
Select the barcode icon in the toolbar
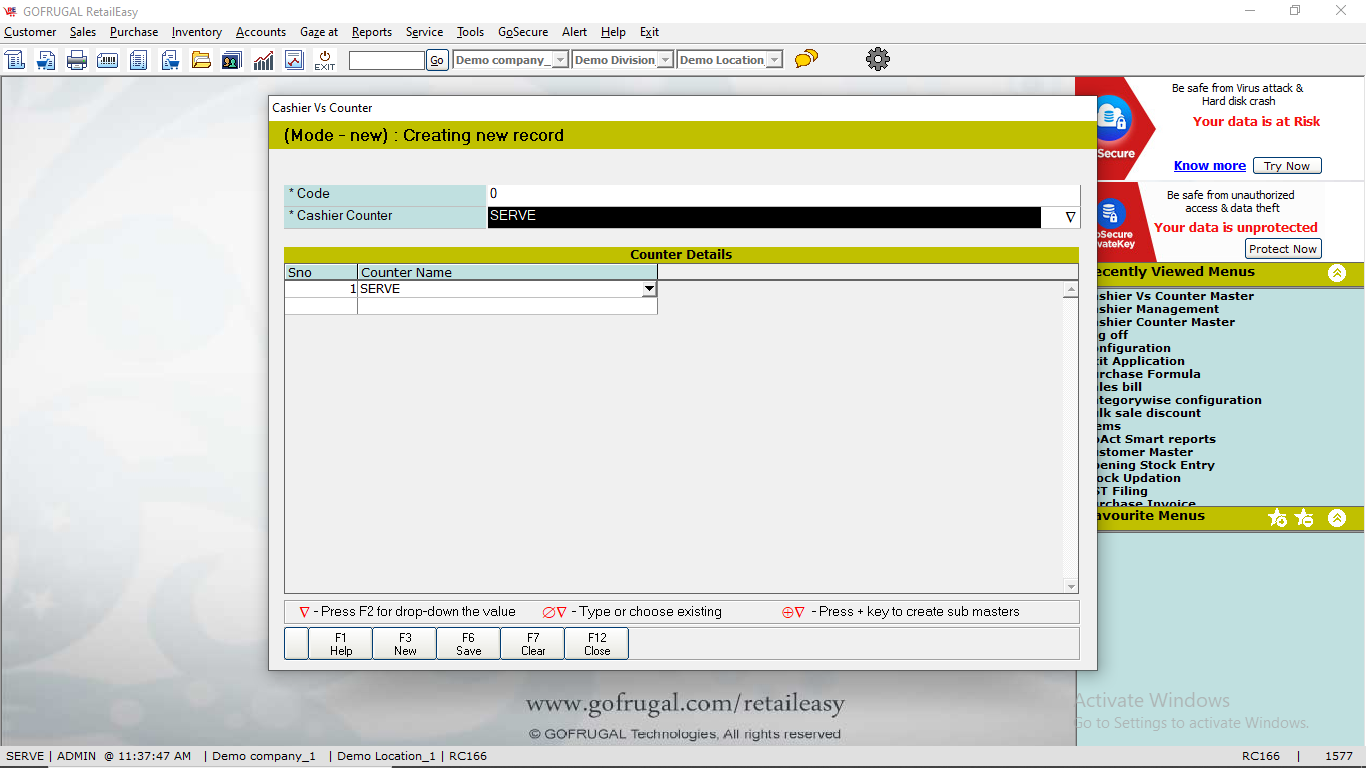coord(108,60)
